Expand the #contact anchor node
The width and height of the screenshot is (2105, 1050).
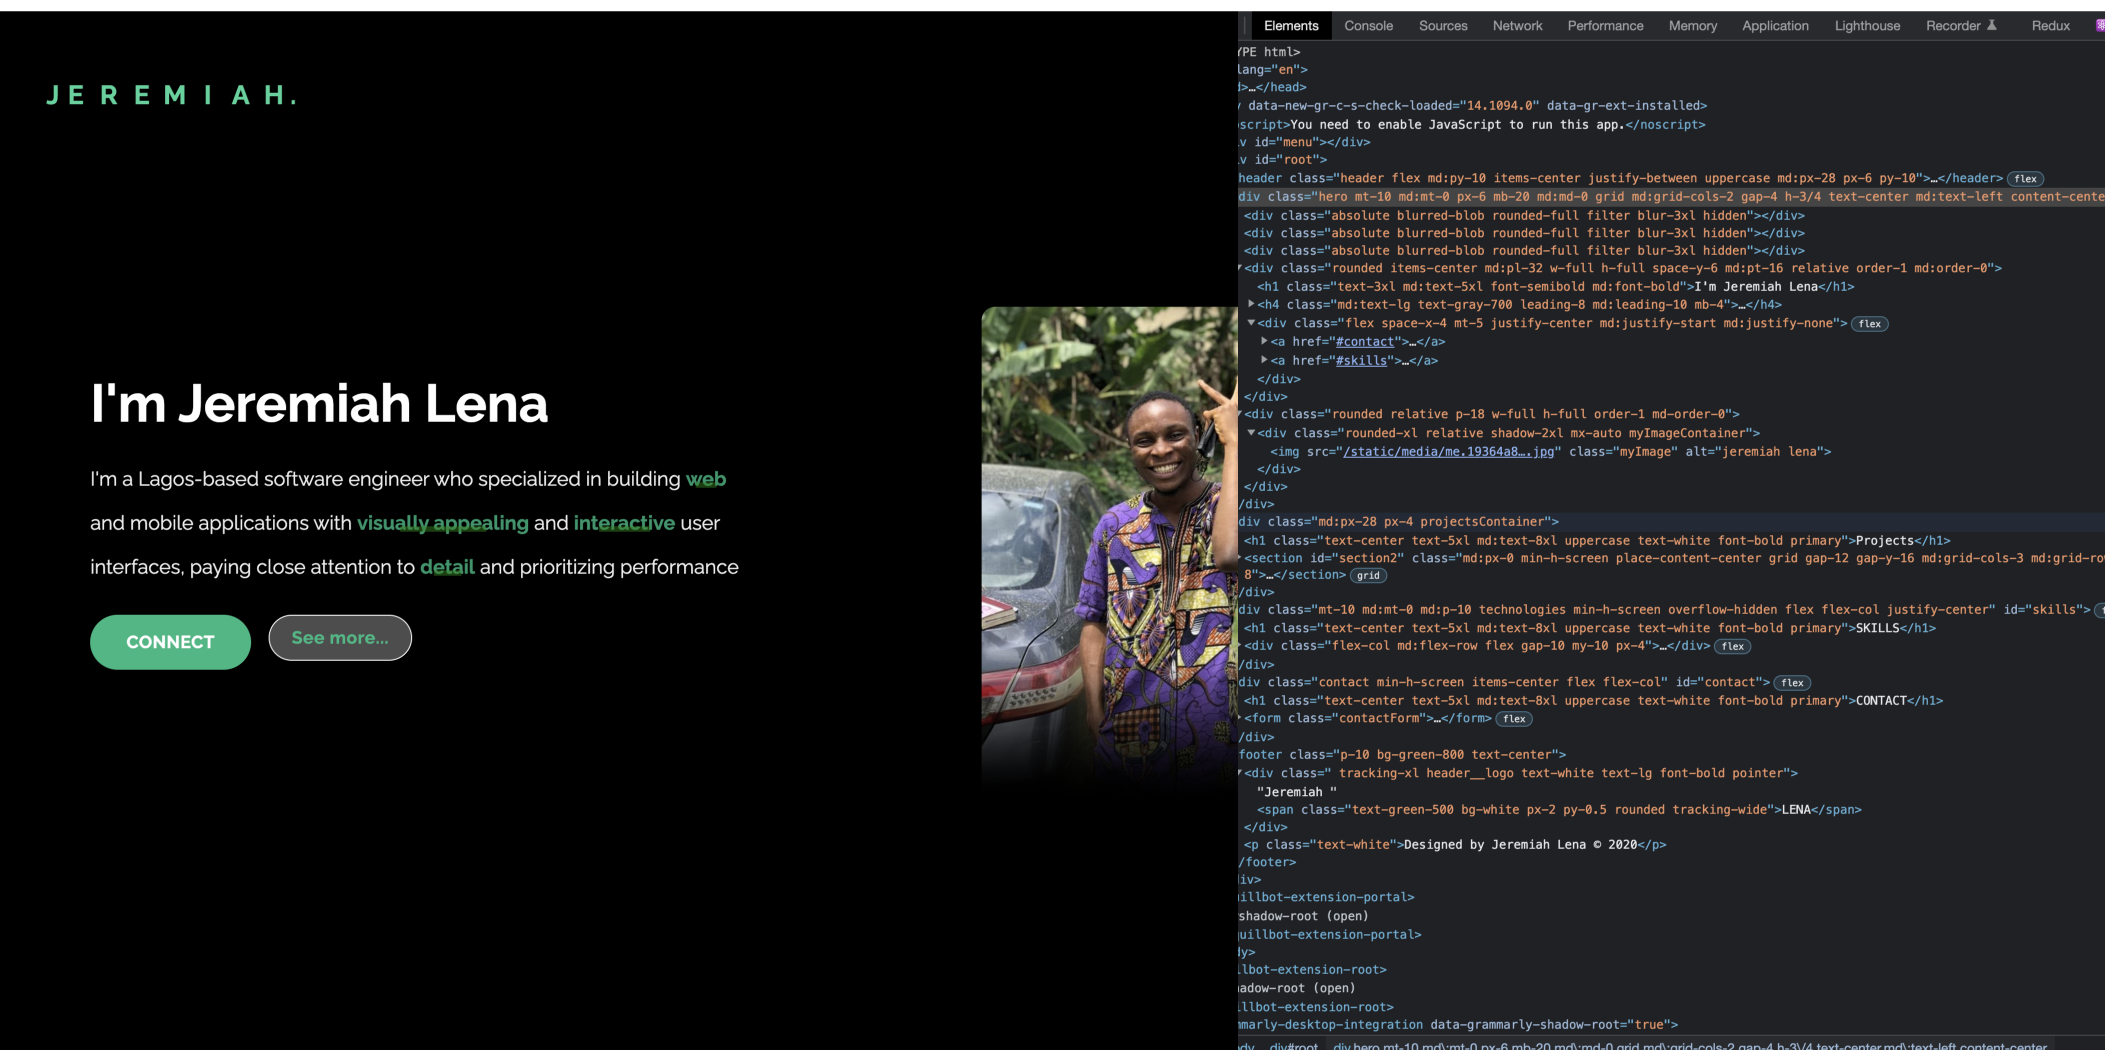(1265, 342)
